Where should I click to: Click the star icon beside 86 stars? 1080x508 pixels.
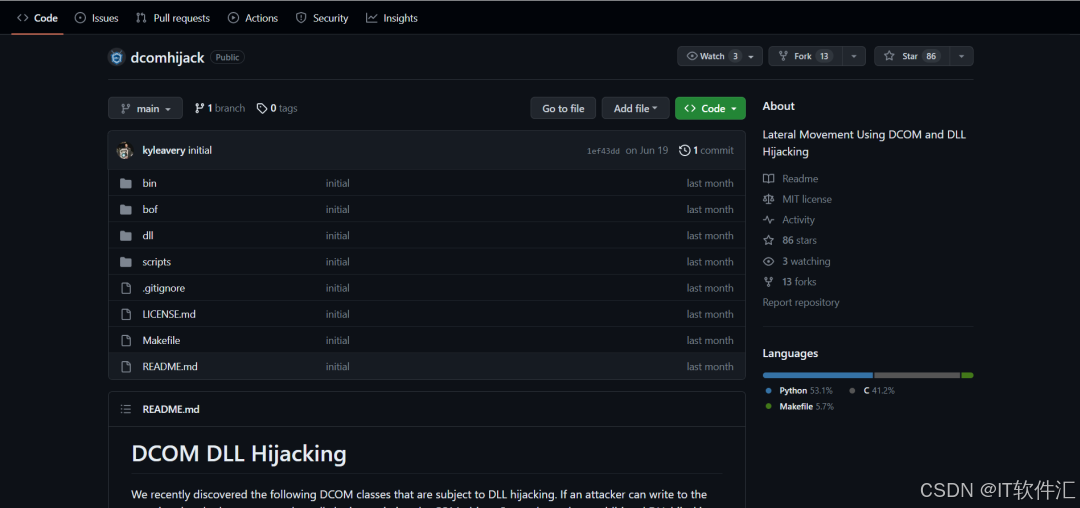[769, 240]
